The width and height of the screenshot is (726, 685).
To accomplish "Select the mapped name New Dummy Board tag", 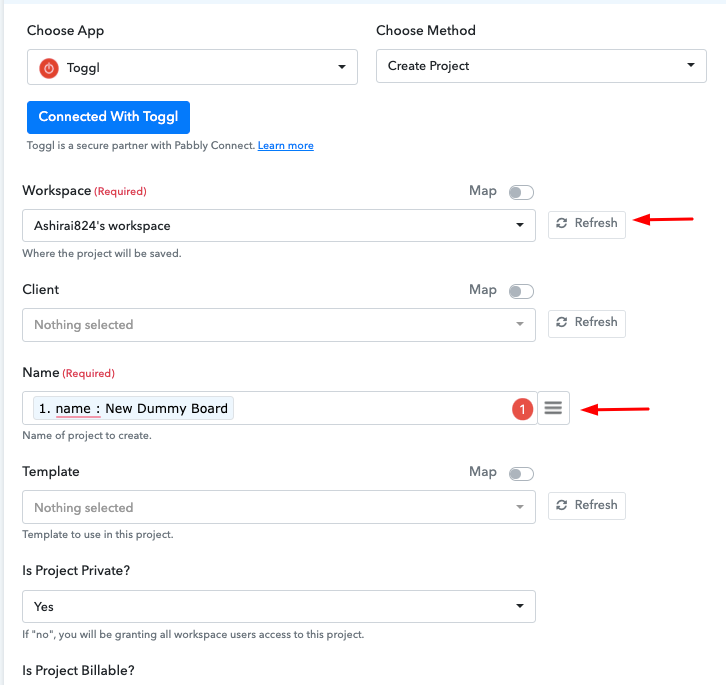I will point(133,408).
